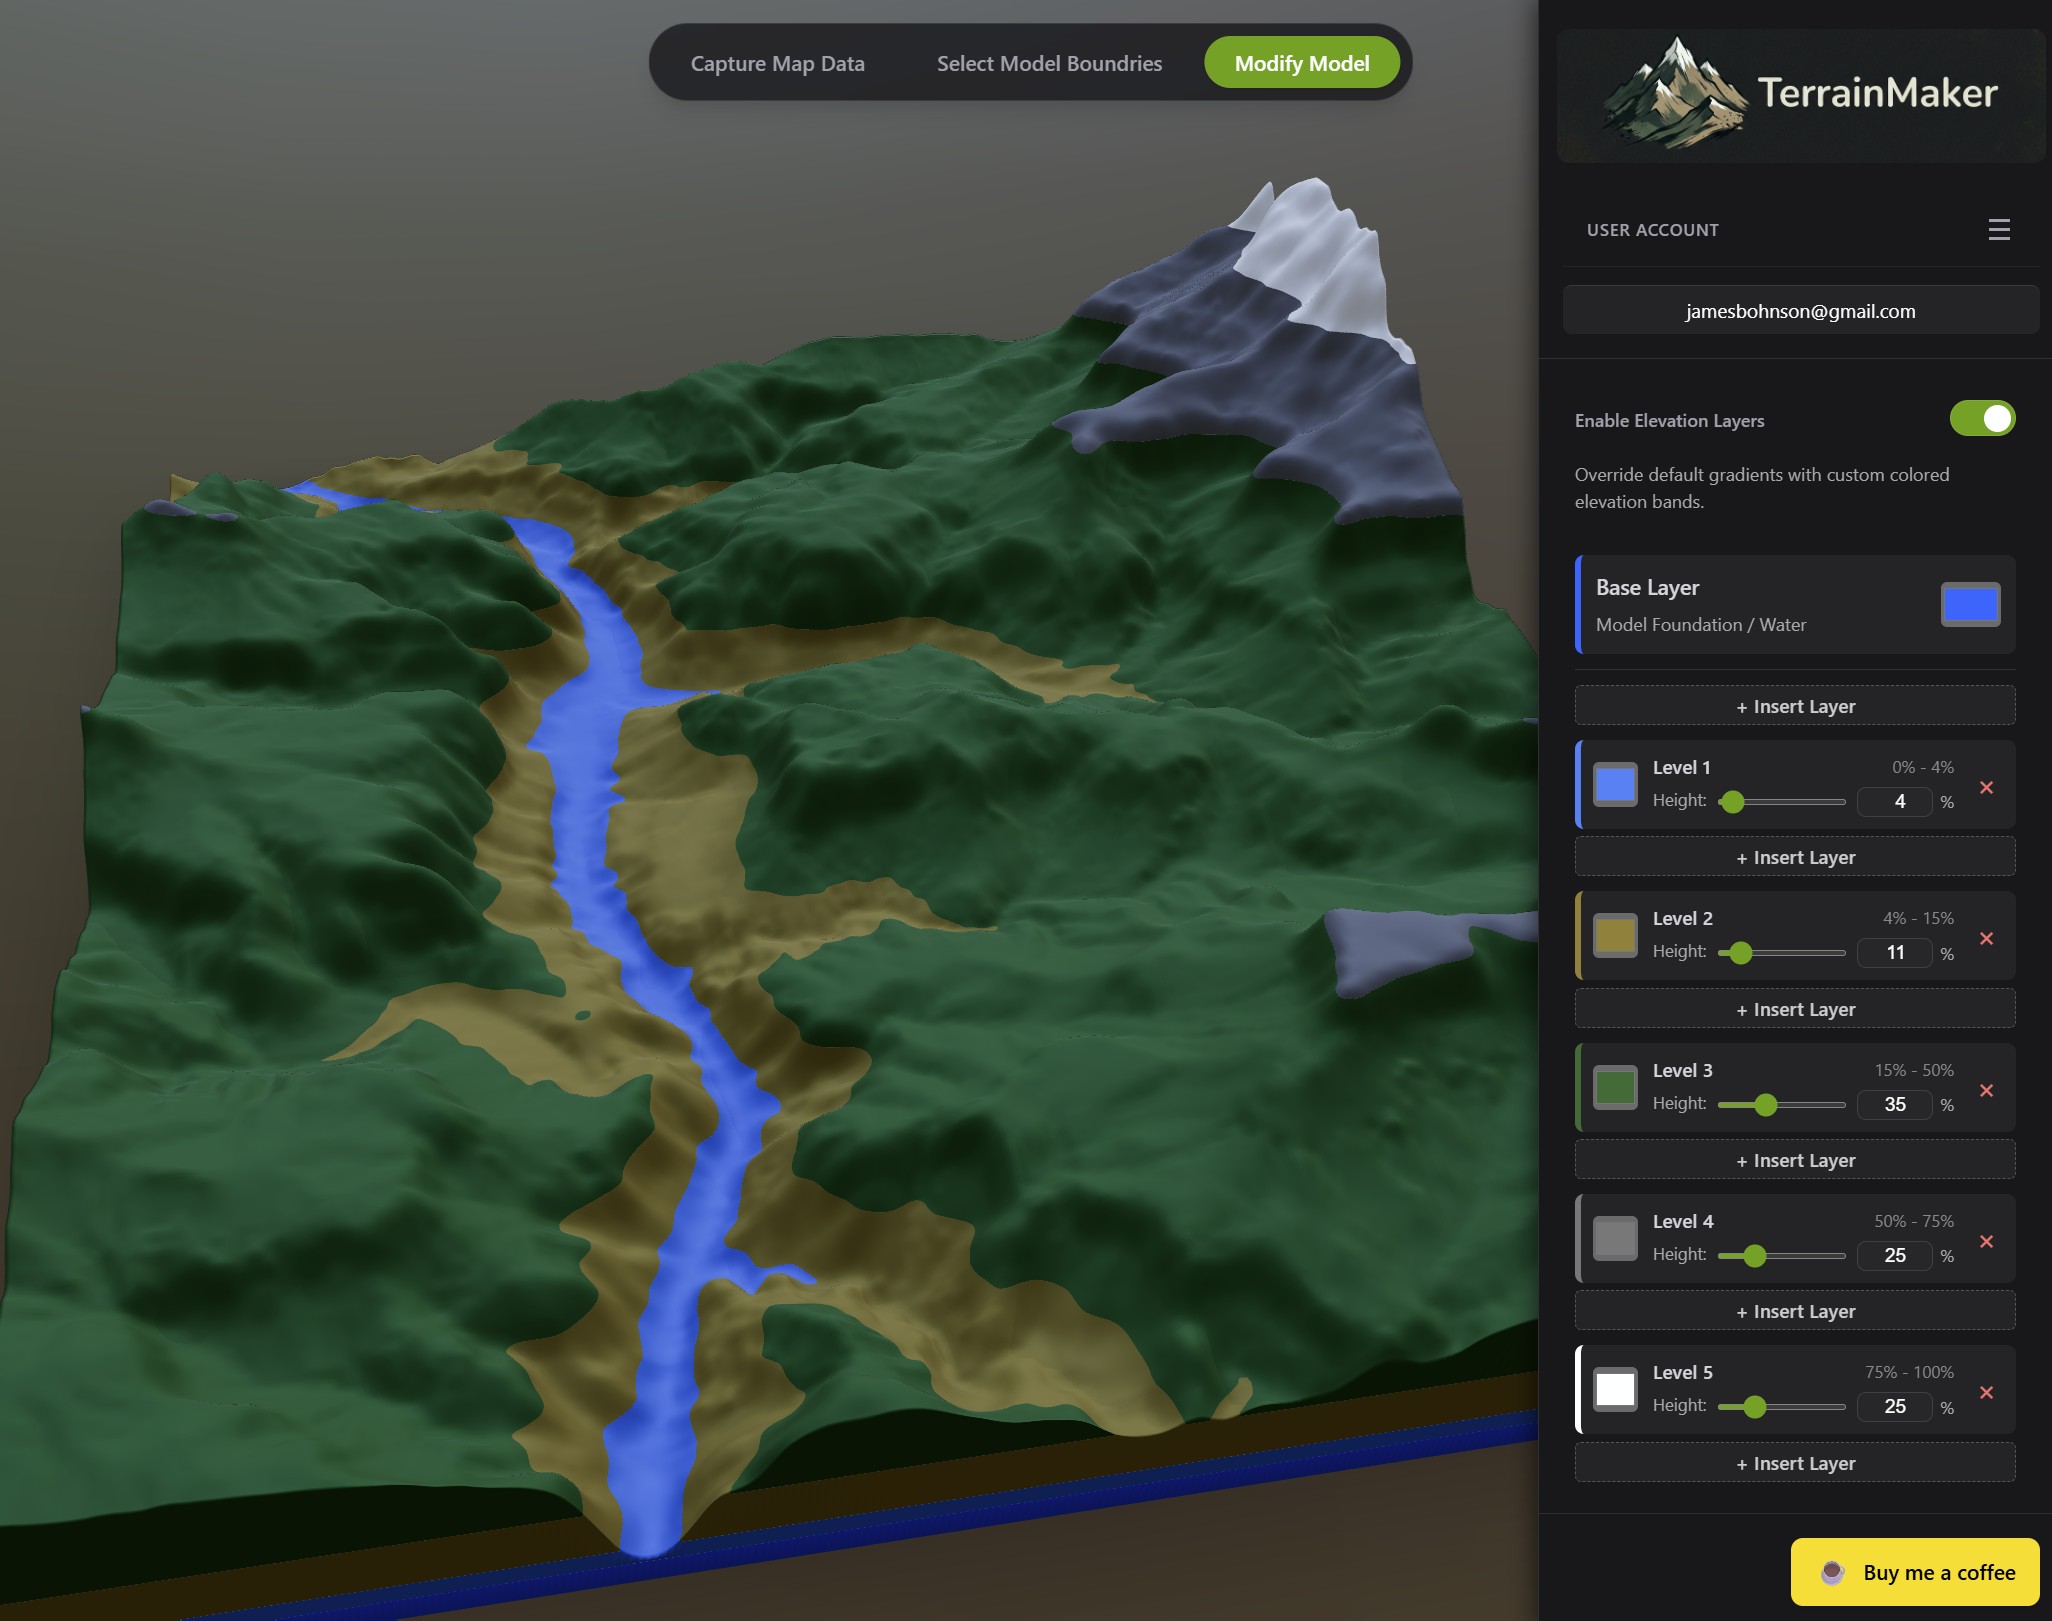This screenshot has width=2052, height=1621.
Task: Click the Level 4 height slider
Action: click(x=1781, y=1256)
